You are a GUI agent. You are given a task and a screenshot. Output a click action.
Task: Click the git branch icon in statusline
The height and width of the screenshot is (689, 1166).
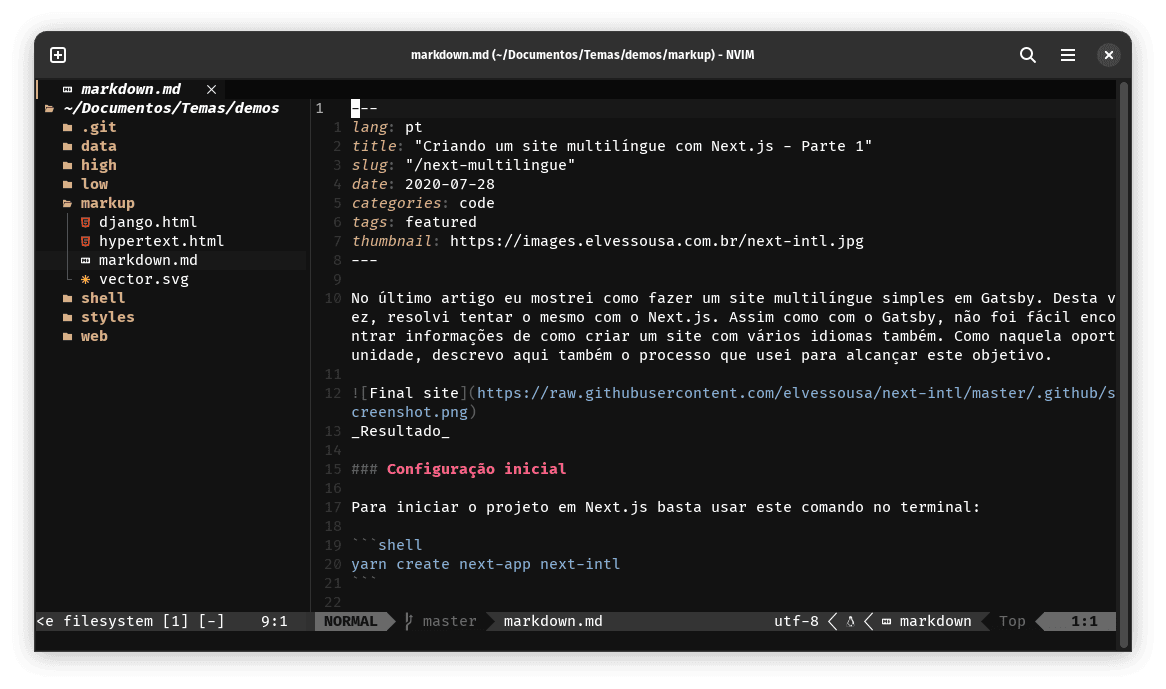coord(408,621)
